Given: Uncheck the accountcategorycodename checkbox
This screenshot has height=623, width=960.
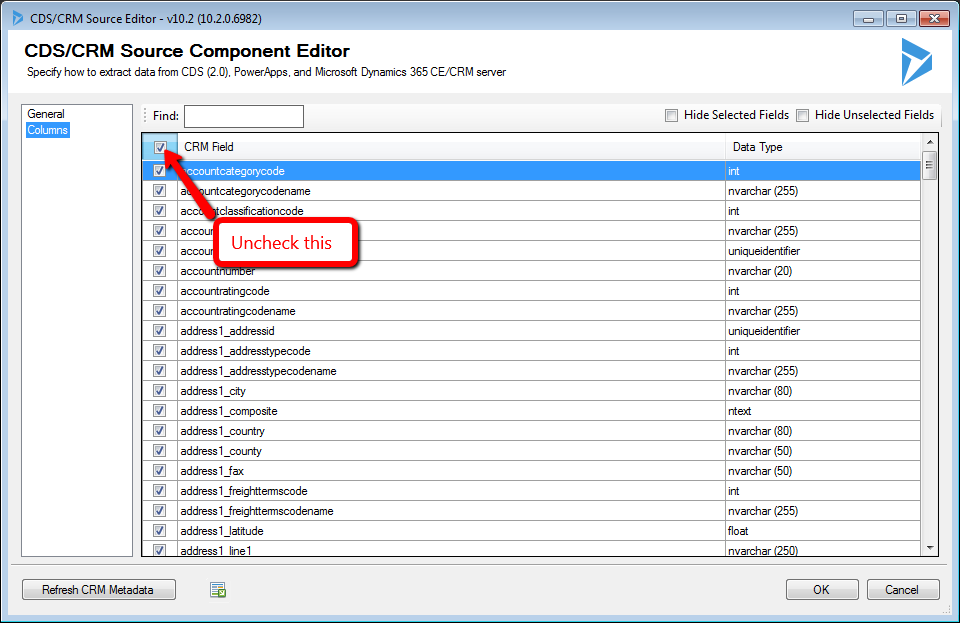Looking at the screenshot, I should click(160, 191).
